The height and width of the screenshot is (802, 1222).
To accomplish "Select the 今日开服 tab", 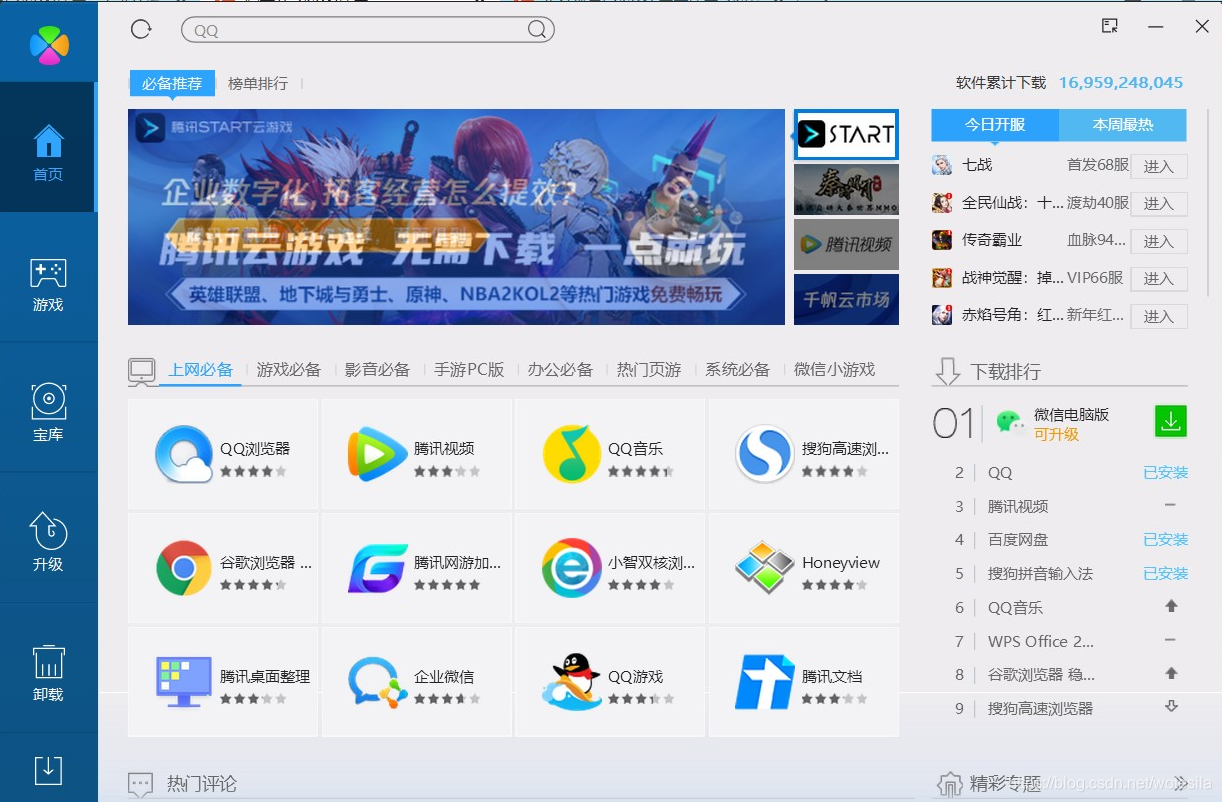I will (995, 125).
